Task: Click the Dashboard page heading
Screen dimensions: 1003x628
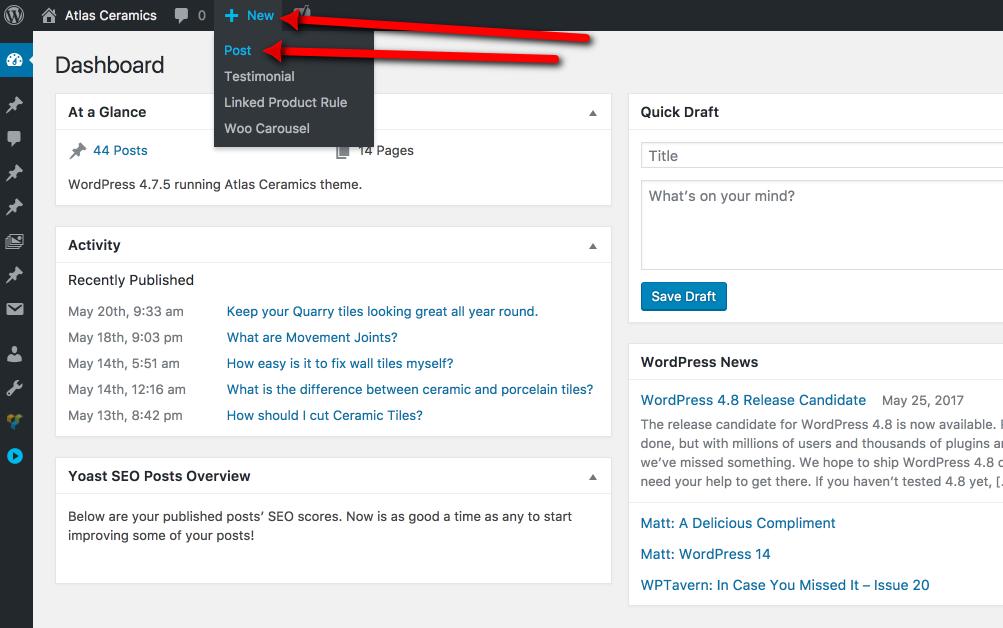Action: click(x=109, y=65)
